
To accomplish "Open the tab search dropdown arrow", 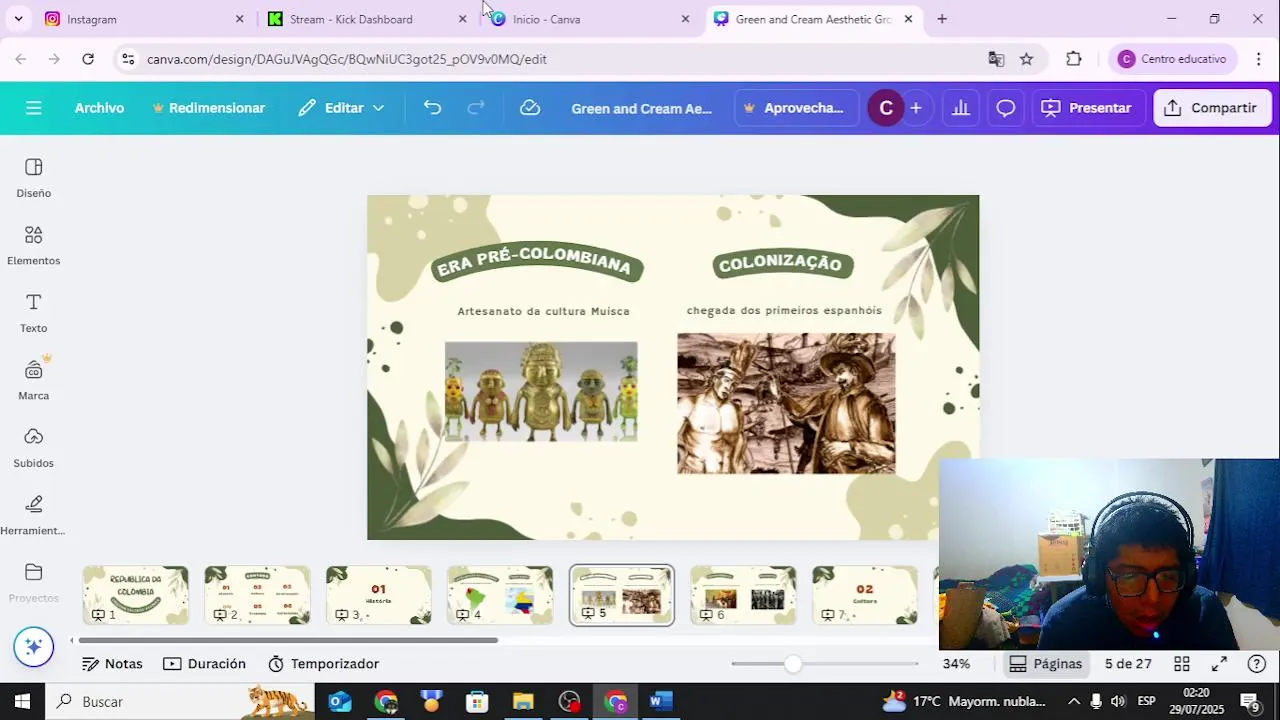I will [x=18, y=19].
